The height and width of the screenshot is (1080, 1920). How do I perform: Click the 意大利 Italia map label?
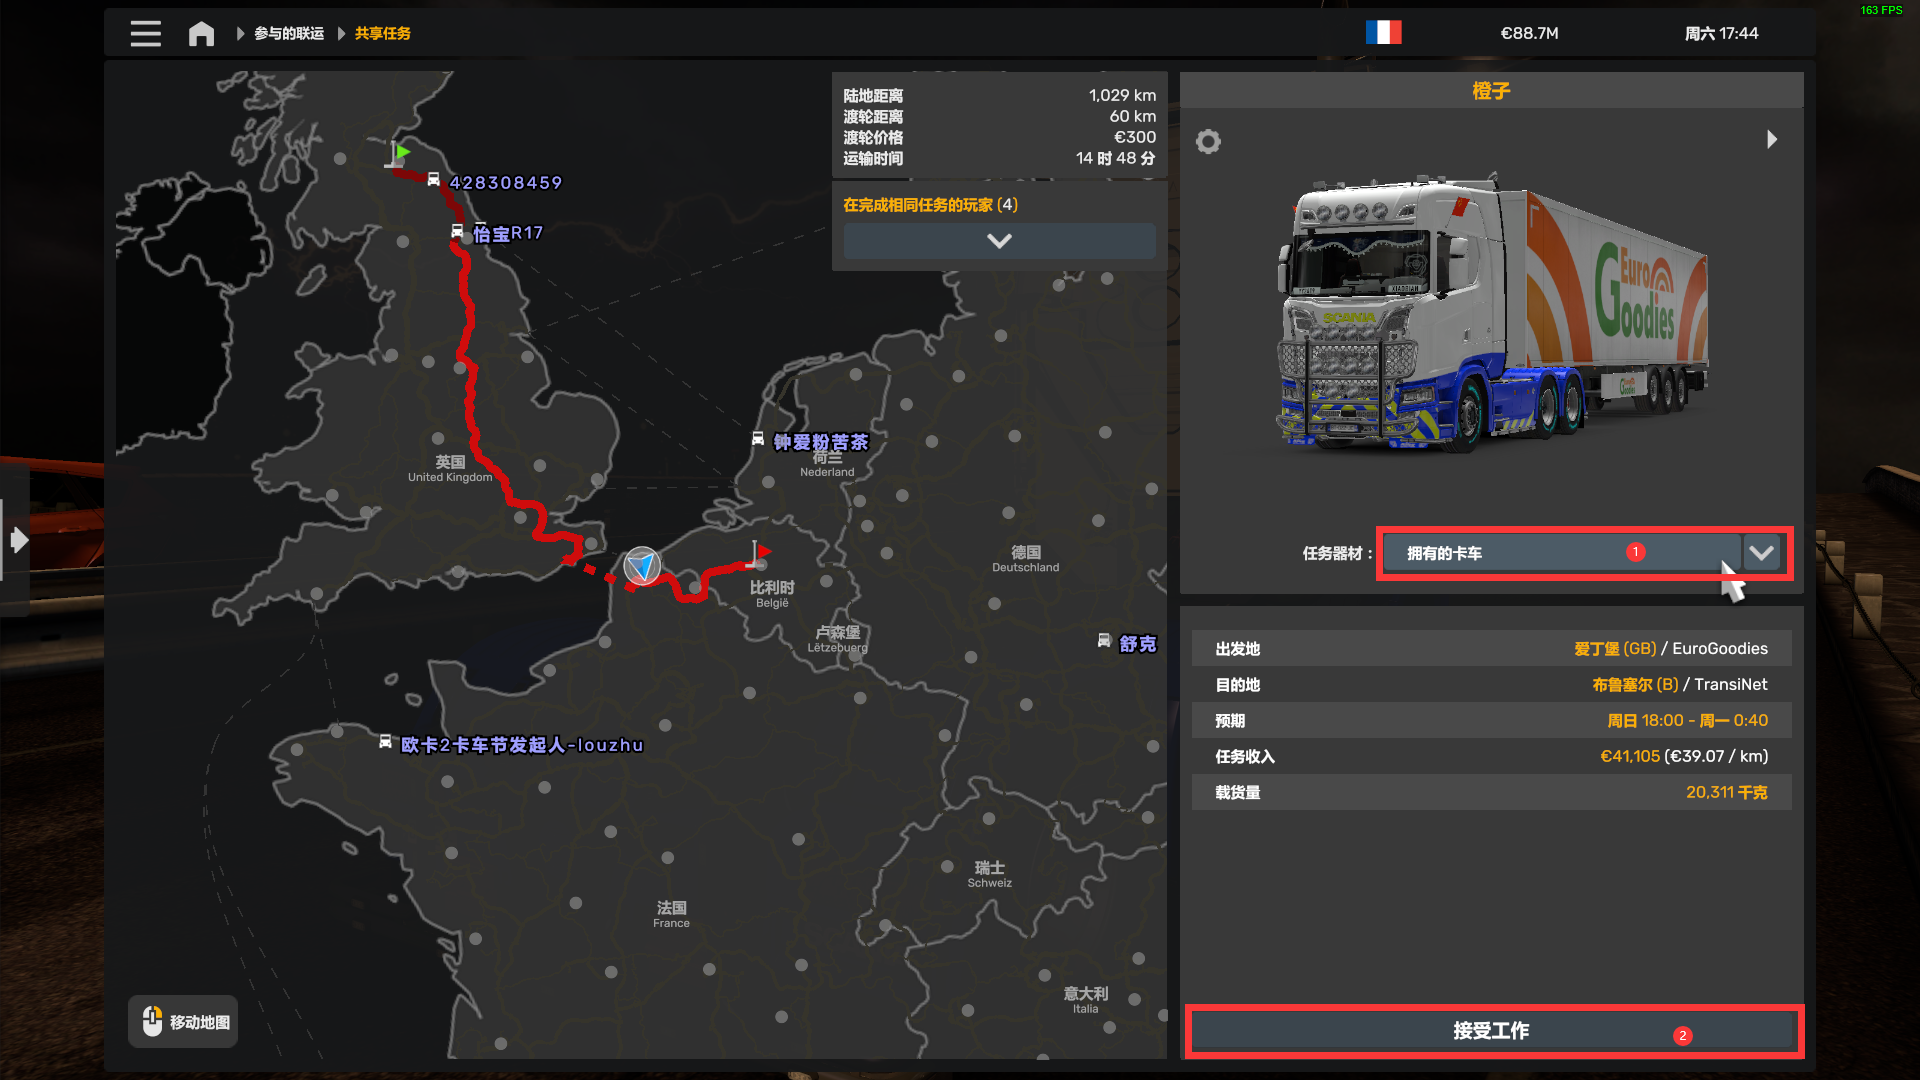[1085, 1000]
